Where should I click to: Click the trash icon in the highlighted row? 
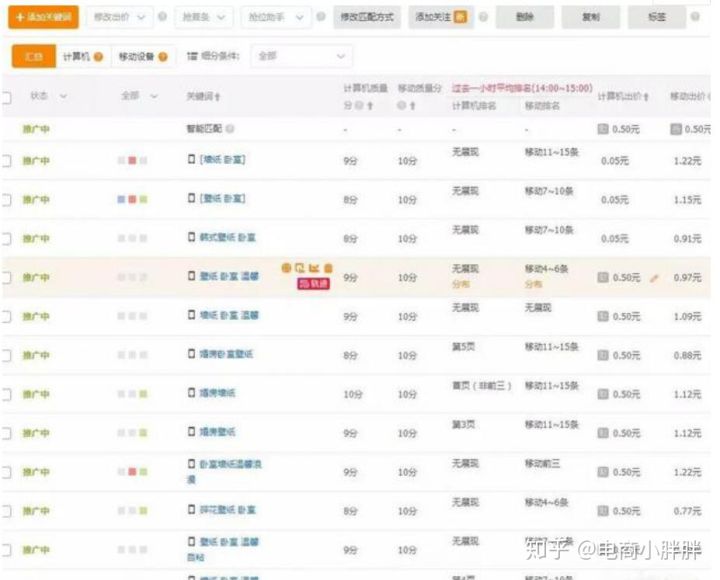[x=328, y=268]
